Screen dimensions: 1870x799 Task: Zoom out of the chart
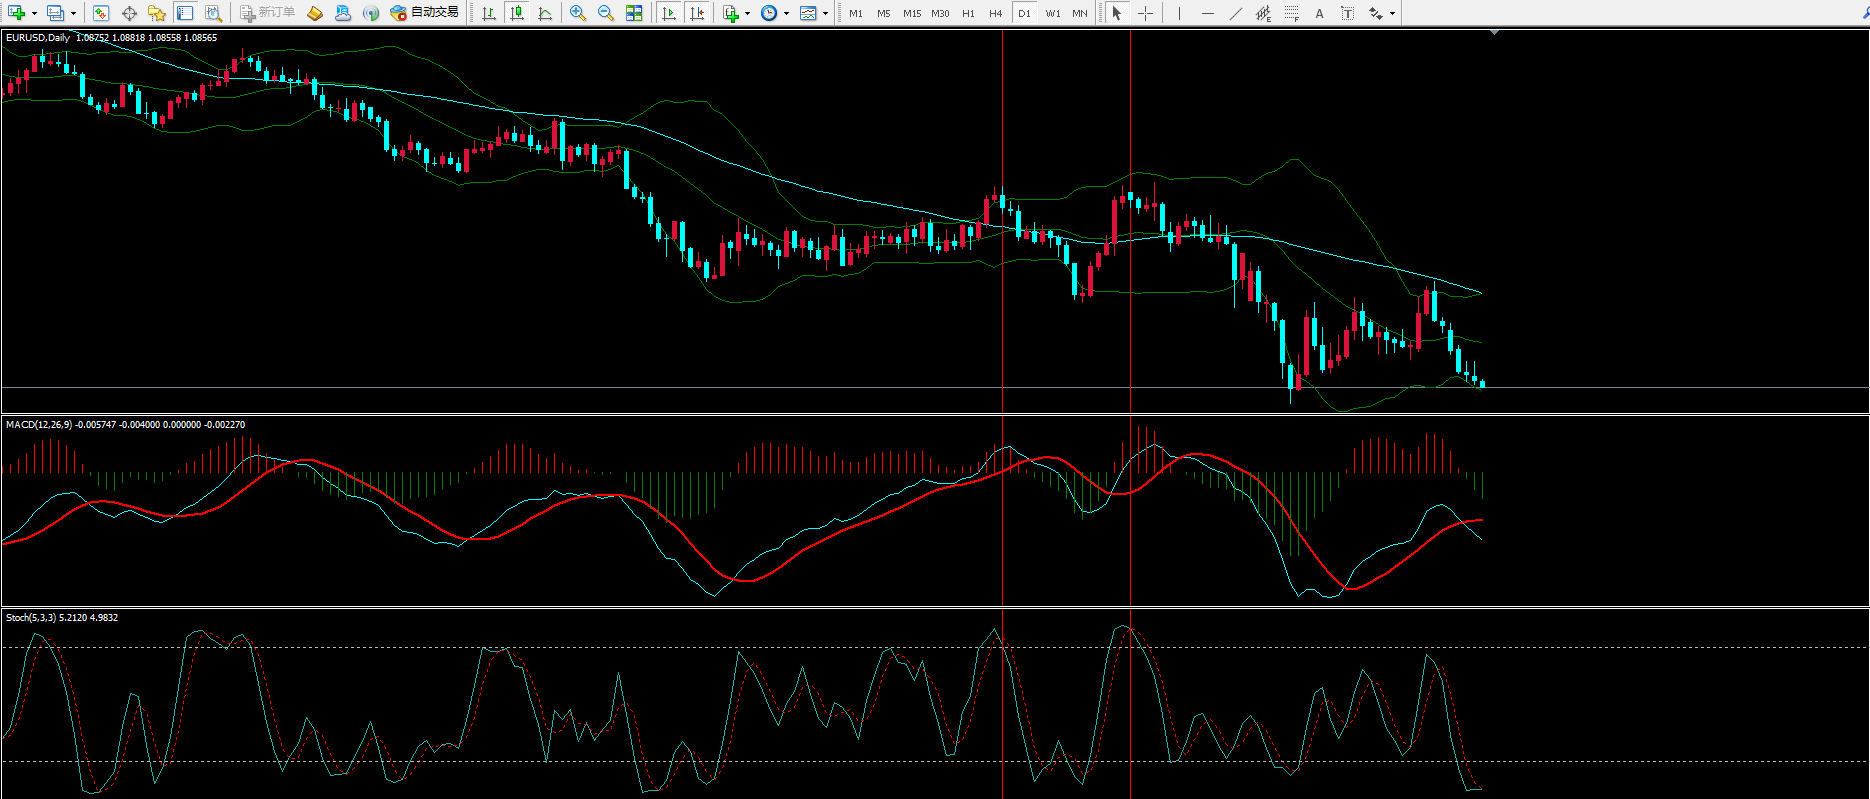point(606,13)
